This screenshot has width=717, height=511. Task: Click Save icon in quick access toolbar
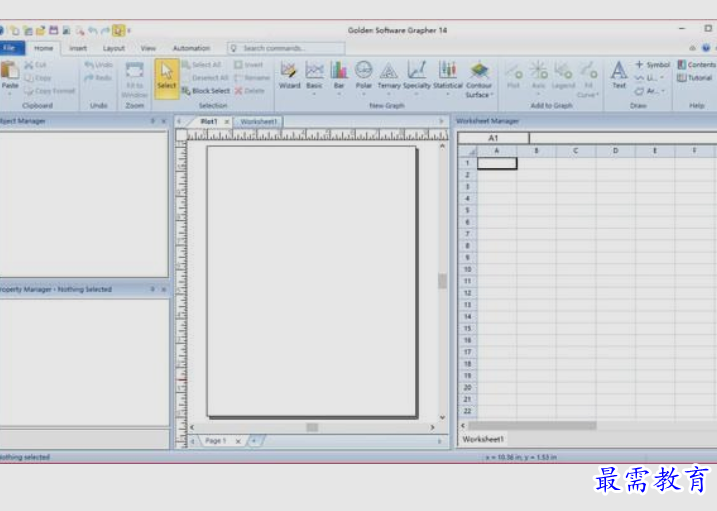[x=54, y=31]
